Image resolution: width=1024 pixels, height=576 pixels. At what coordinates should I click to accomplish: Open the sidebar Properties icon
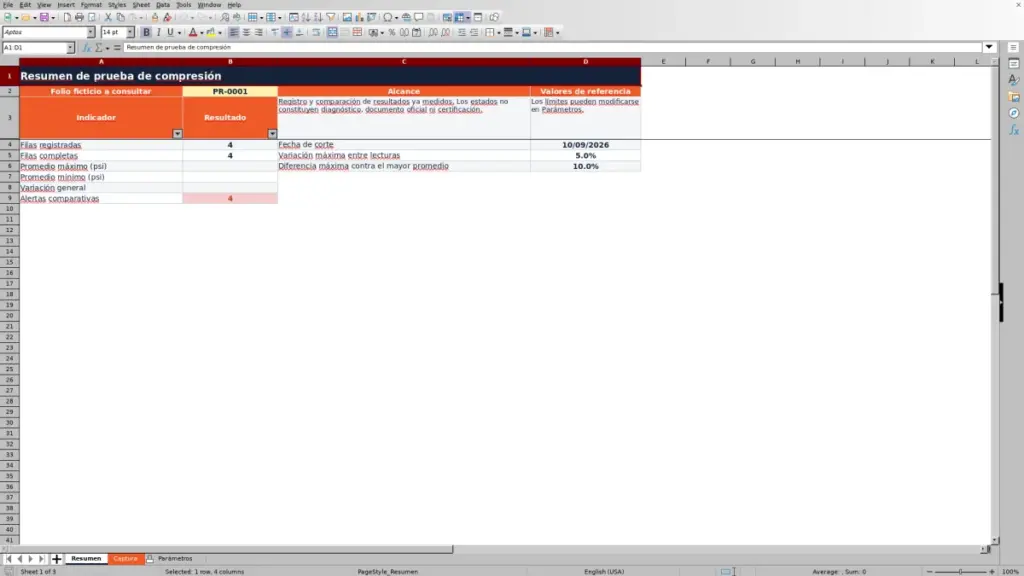(1014, 63)
